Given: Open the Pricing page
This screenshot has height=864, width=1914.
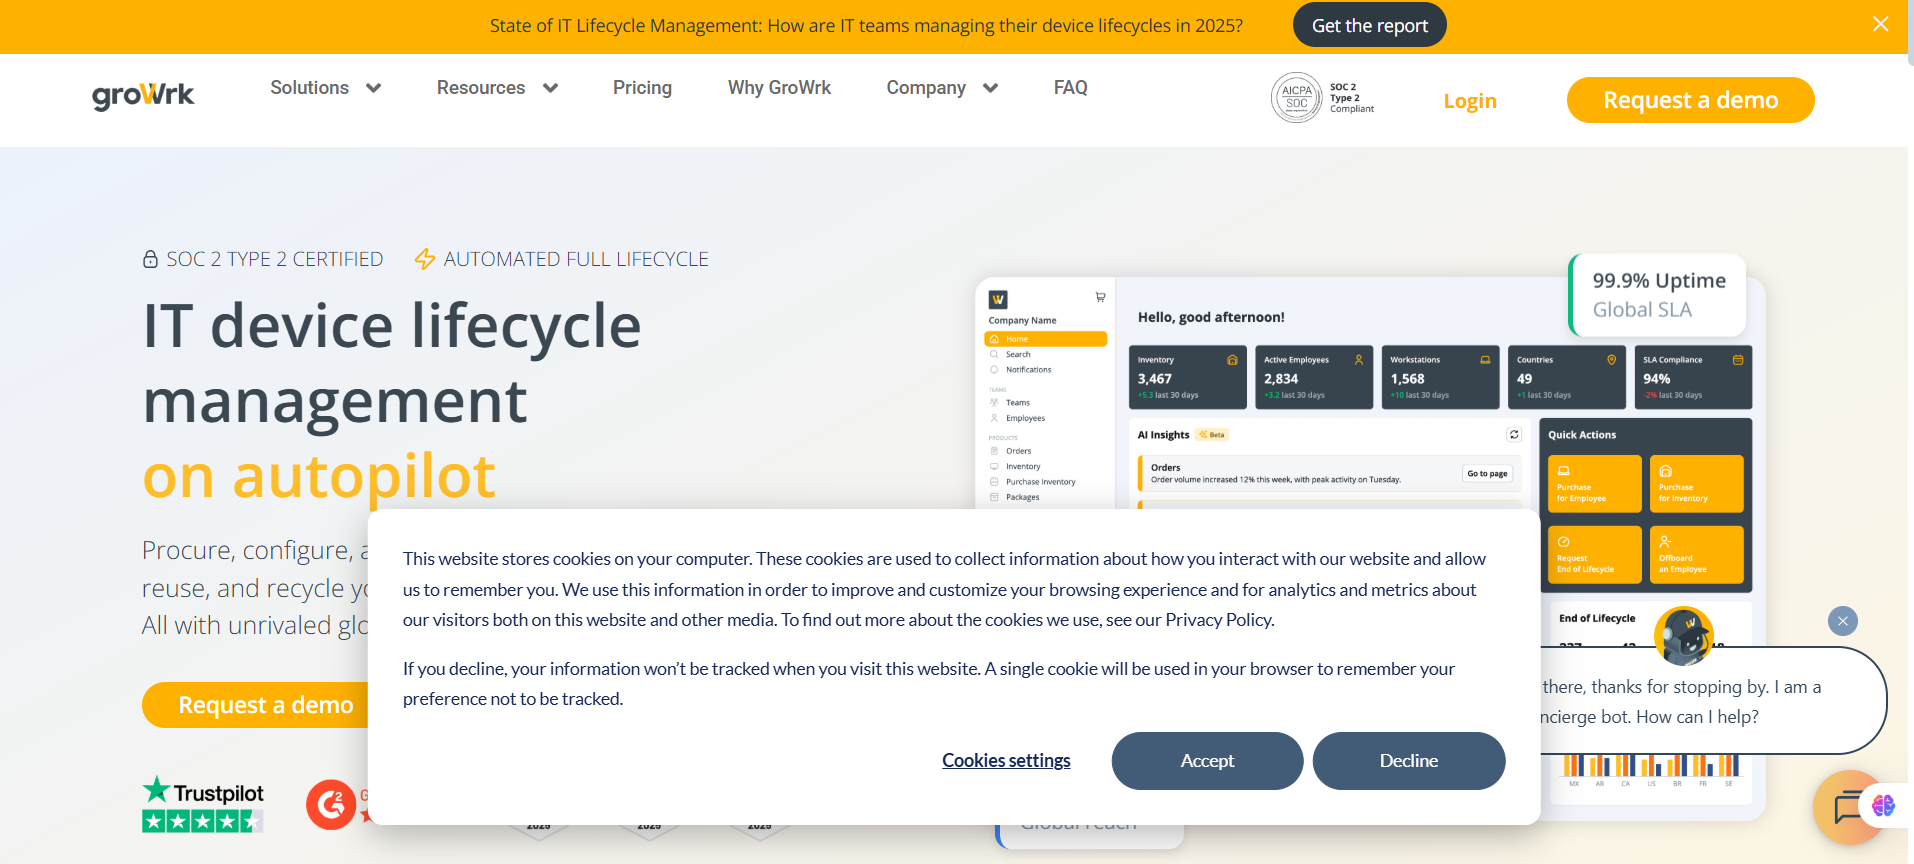Looking at the screenshot, I should (642, 88).
